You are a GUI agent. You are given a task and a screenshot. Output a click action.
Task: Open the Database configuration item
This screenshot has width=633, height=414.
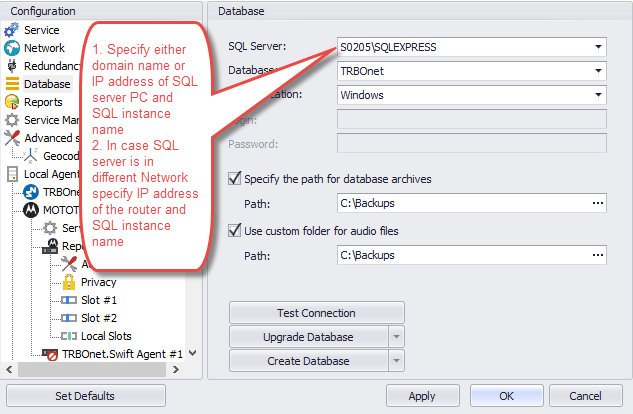(47, 84)
